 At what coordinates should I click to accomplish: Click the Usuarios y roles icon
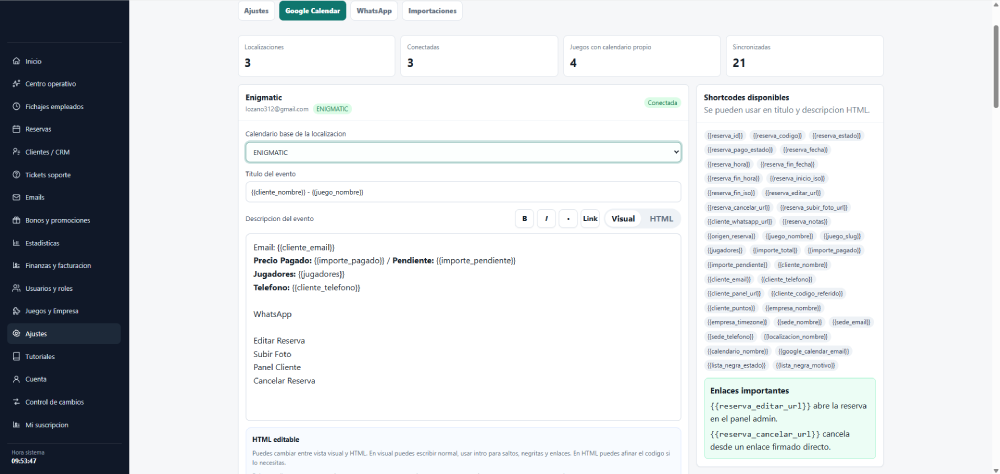17,288
